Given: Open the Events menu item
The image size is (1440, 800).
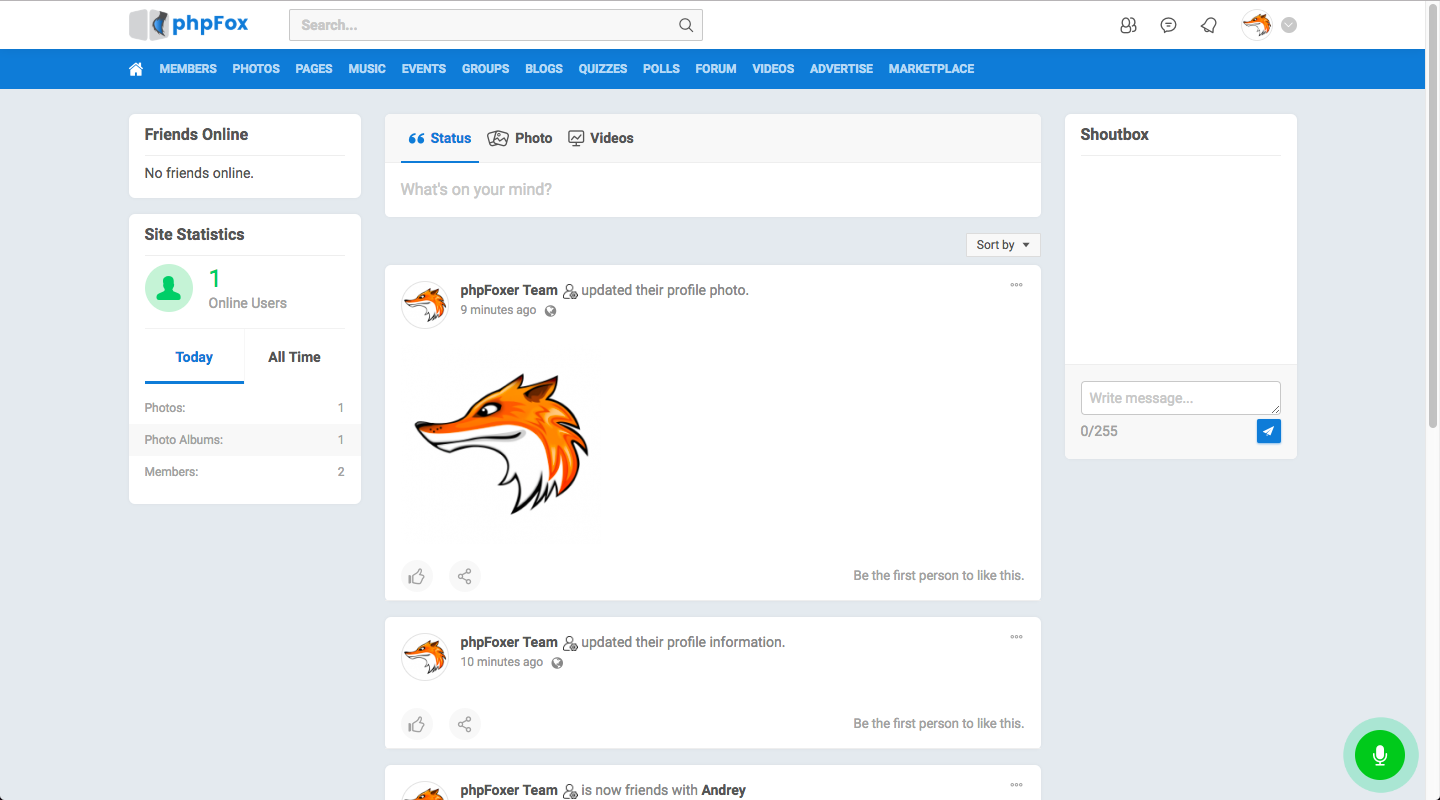Looking at the screenshot, I should click(x=424, y=69).
